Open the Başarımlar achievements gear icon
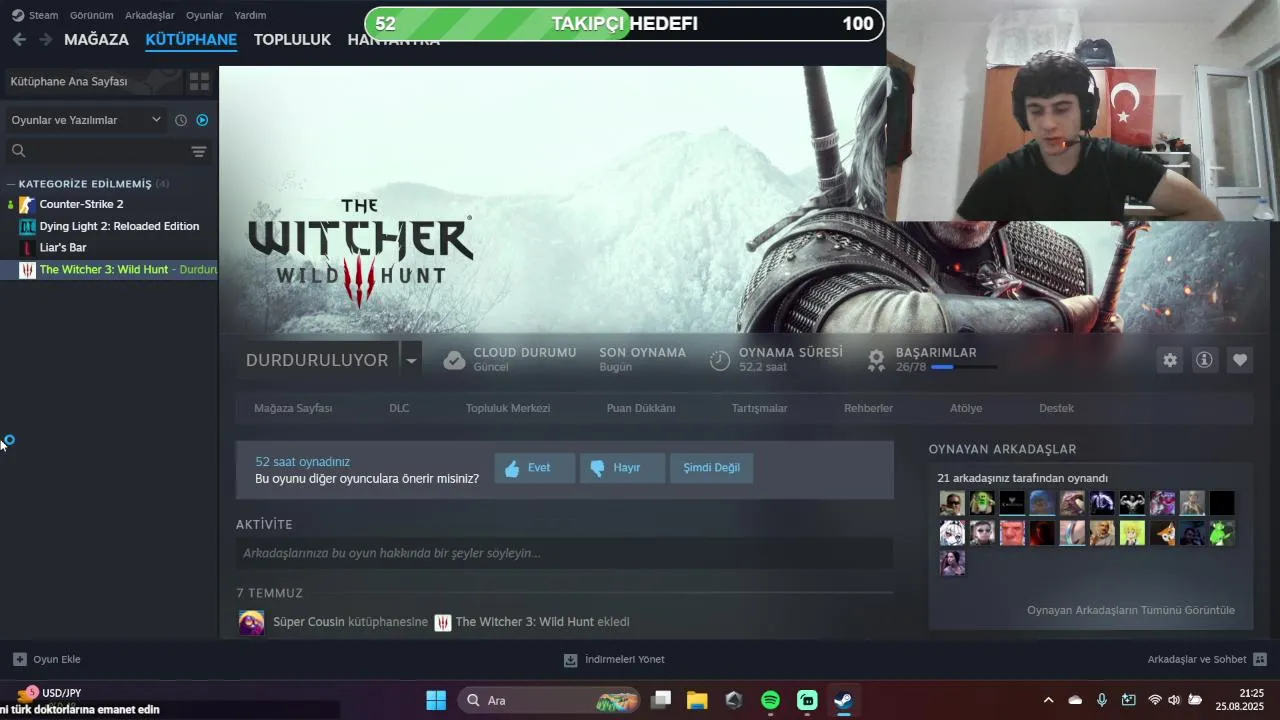1280x720 pixels. point(876,360)
